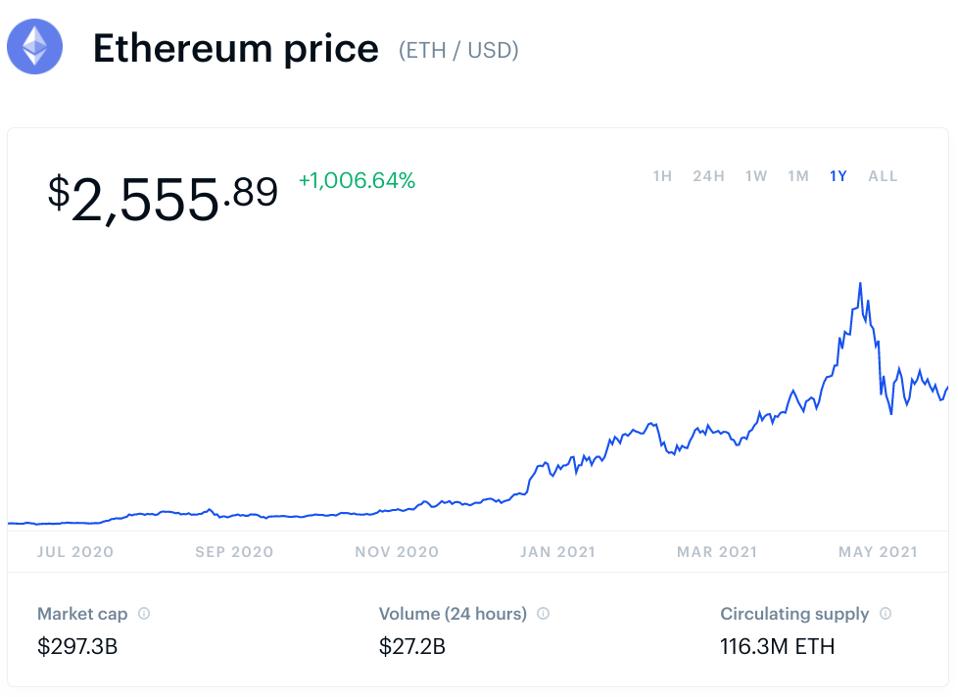Switch to the 1M chart view

[797, 175]
